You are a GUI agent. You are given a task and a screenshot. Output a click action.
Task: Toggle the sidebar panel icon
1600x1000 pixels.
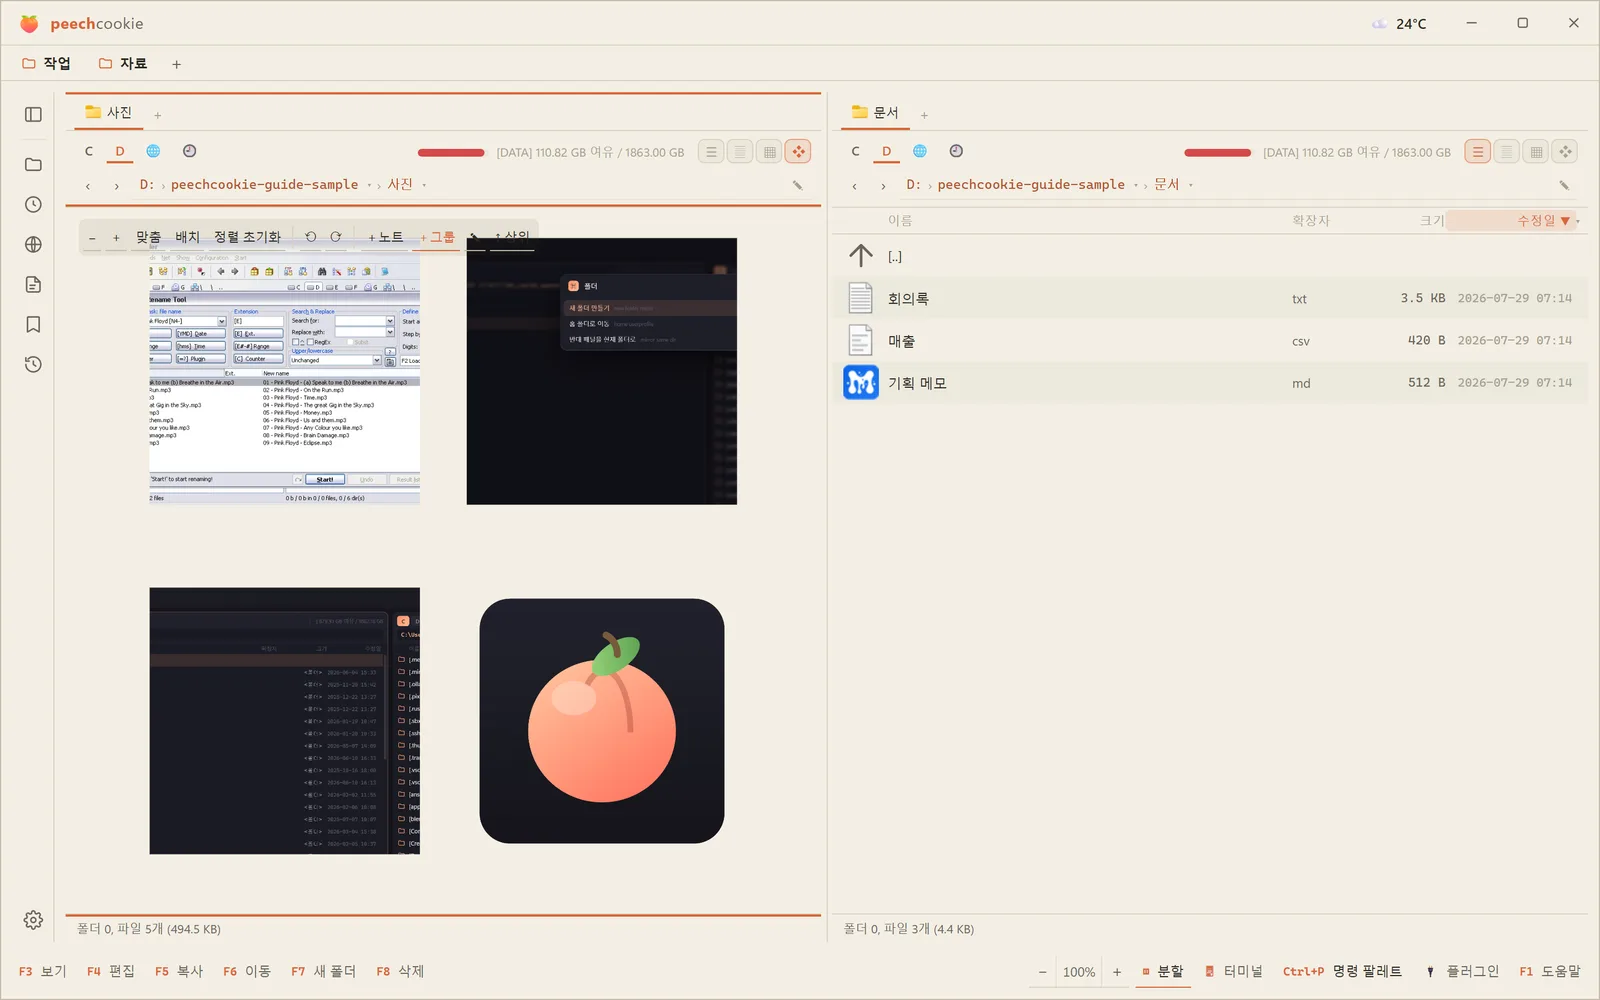tap(33, 114)
